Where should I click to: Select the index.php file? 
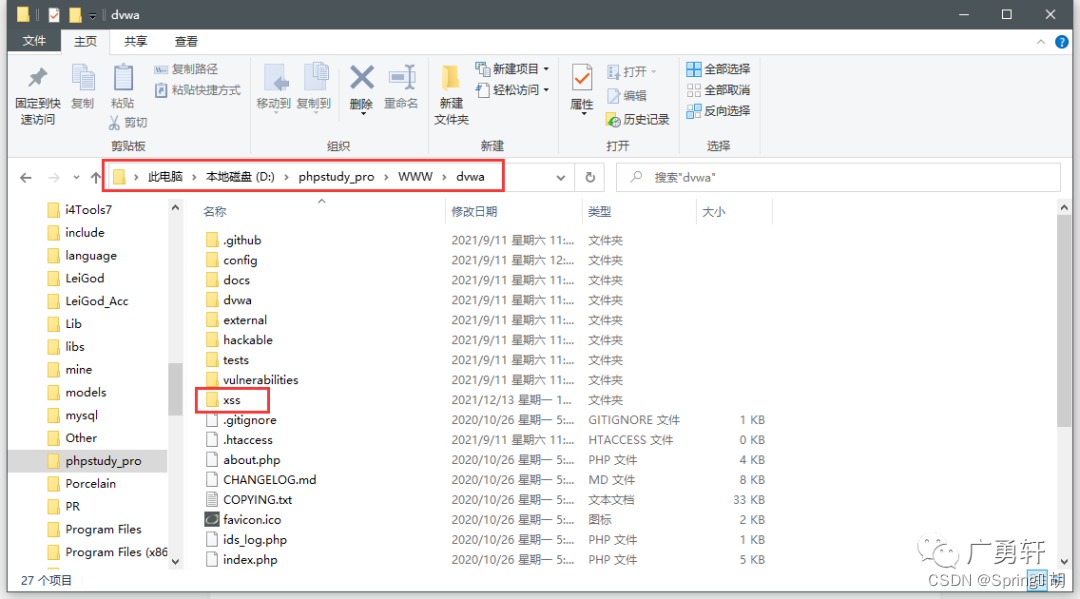[250, 560]
